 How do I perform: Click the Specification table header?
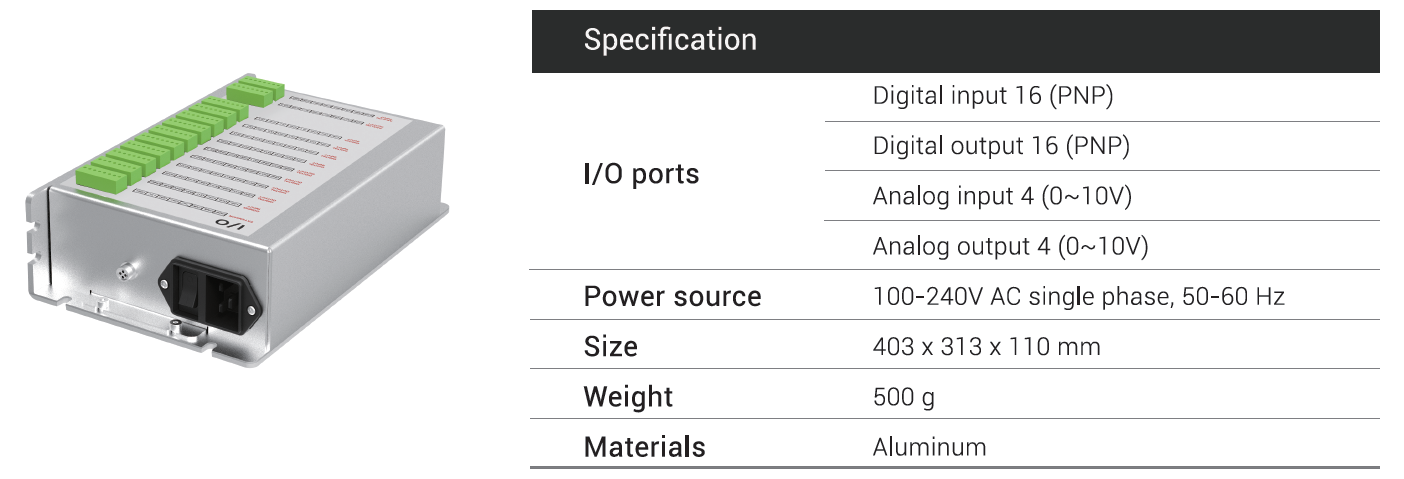click(670, 40)
